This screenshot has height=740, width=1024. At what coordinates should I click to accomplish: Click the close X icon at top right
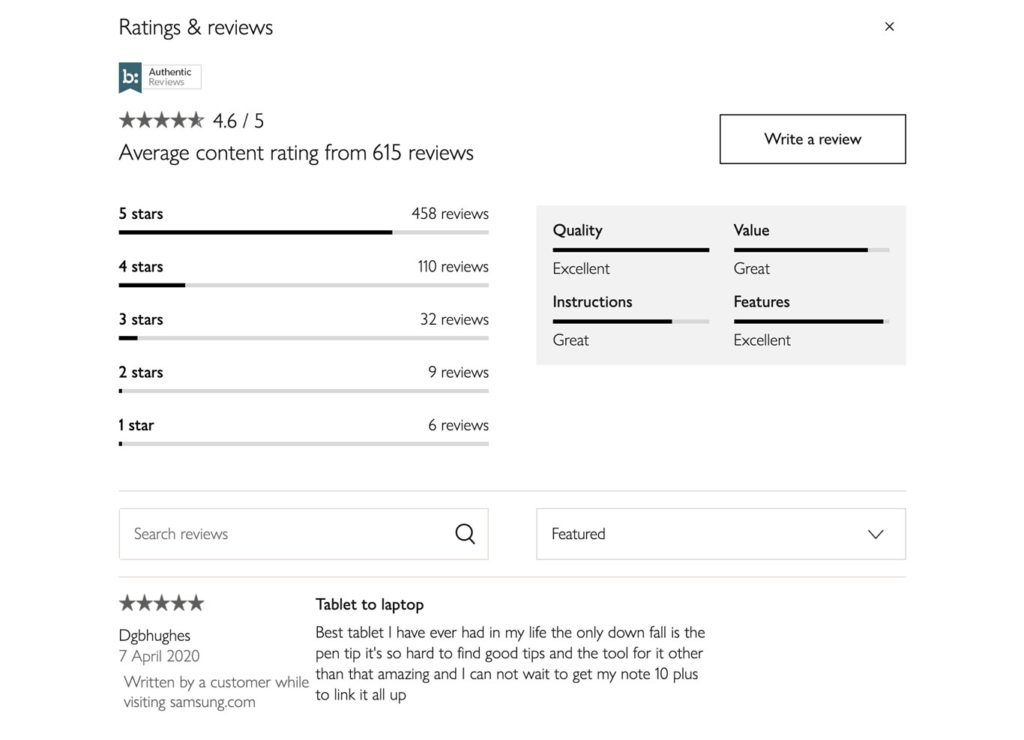(x=889, y=26)
